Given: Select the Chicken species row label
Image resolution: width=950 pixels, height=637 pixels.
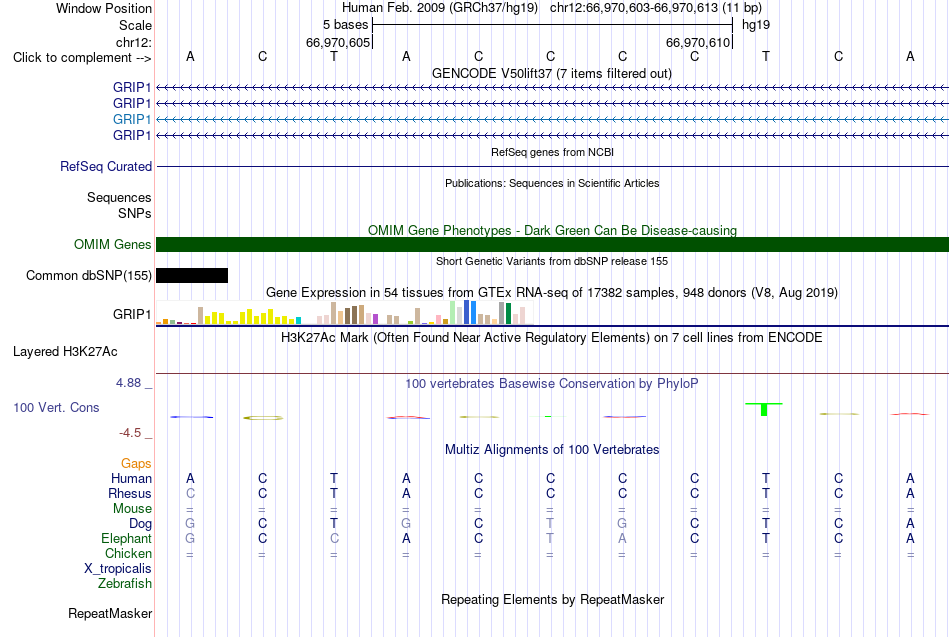Looking at the screenshot, I should 128,553.
